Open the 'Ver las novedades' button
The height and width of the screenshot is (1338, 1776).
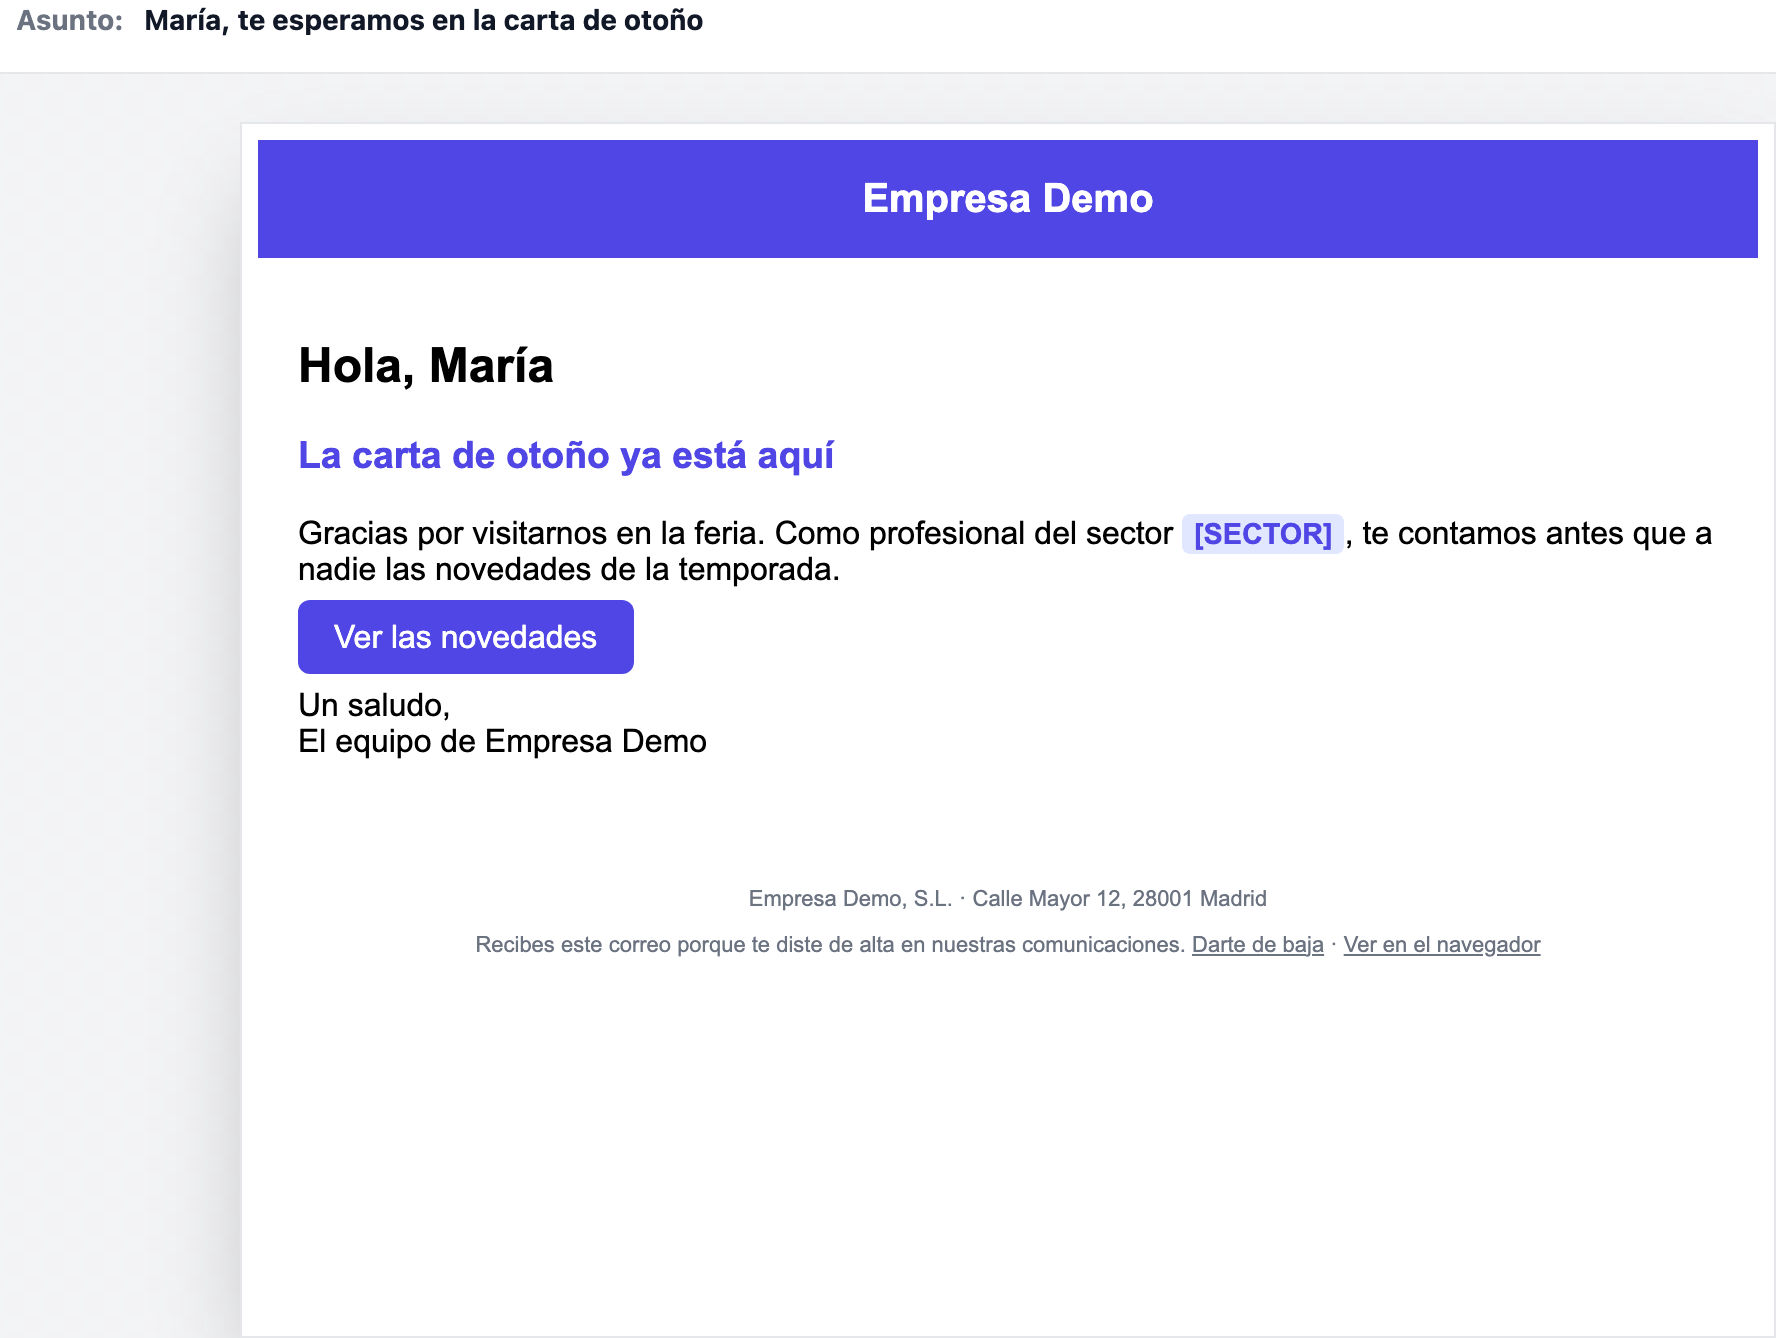click(466, 637)
